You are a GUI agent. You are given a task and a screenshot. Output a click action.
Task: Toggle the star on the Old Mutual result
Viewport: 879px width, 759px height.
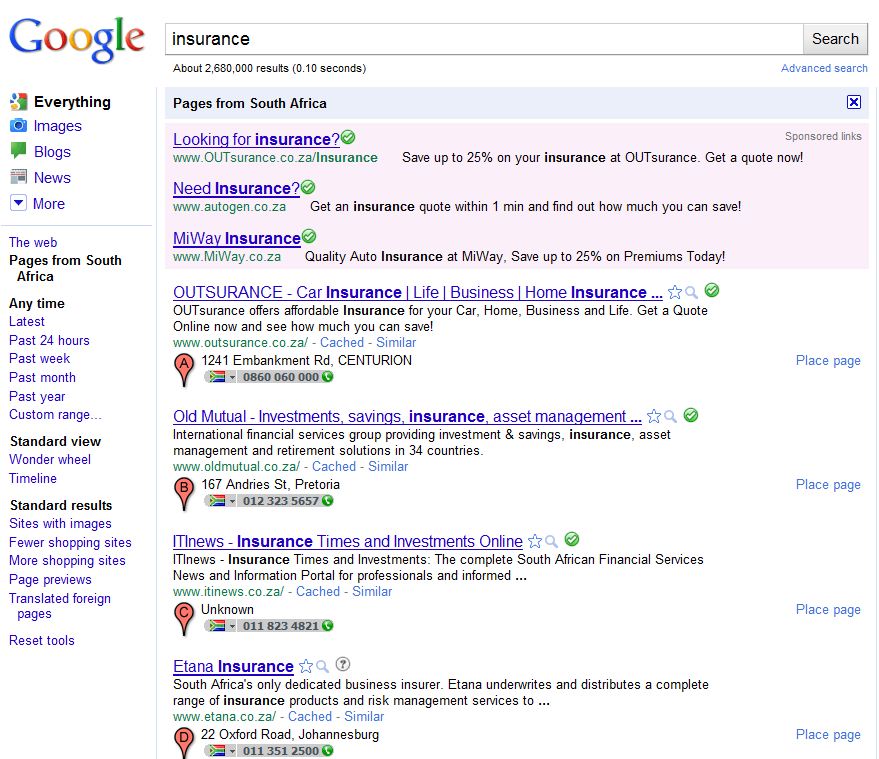(655, 415)
